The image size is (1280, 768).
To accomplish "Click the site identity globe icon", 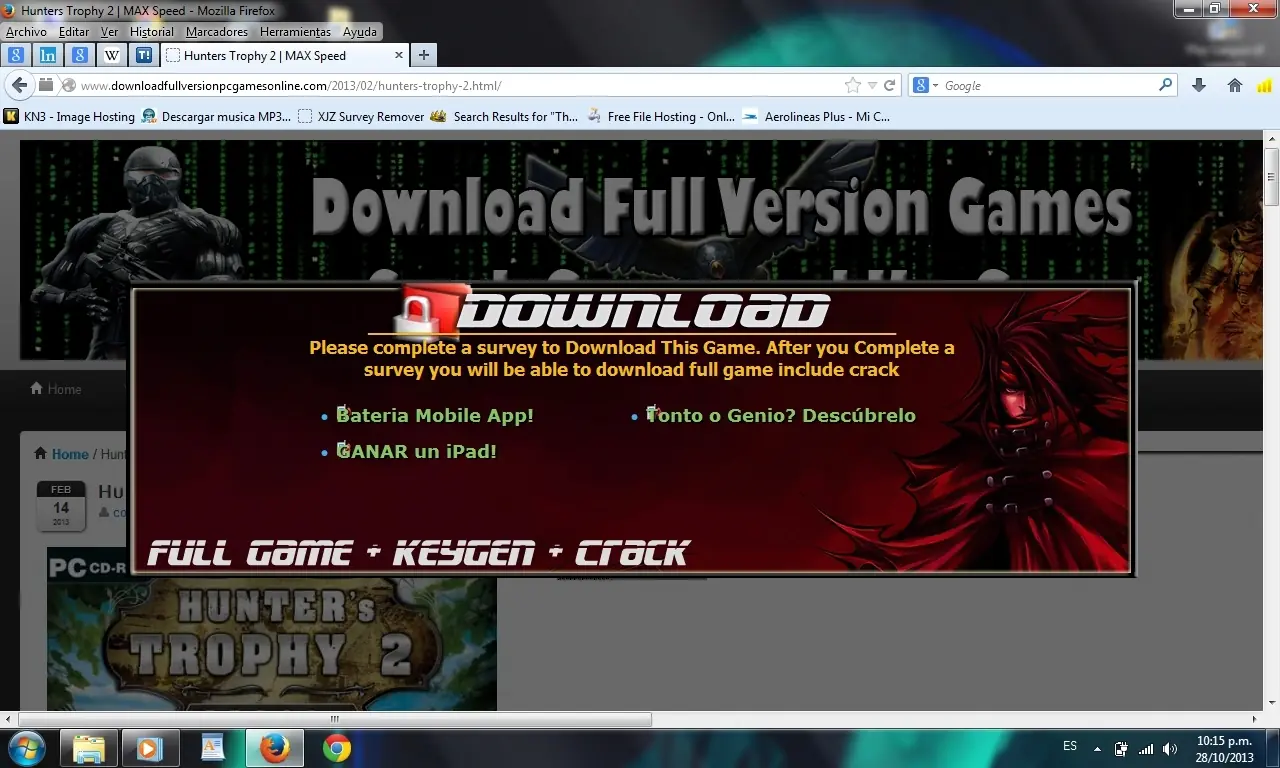I will click(69, 85).
